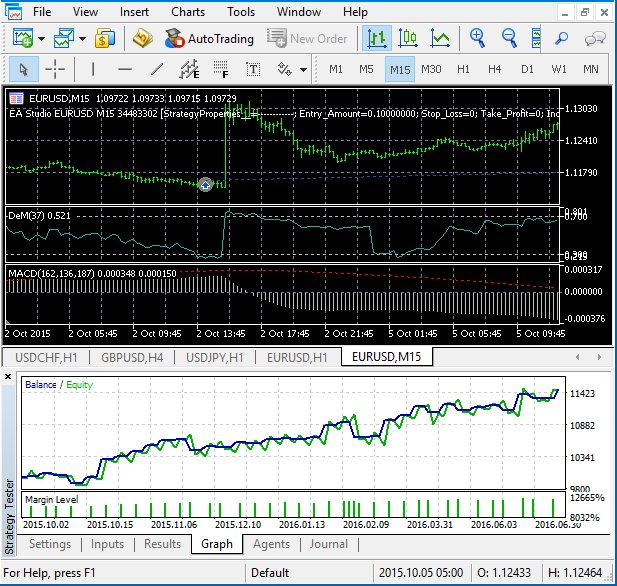
Task: Select the Horizontal Line drawing tool
Action: pos(125,69)
